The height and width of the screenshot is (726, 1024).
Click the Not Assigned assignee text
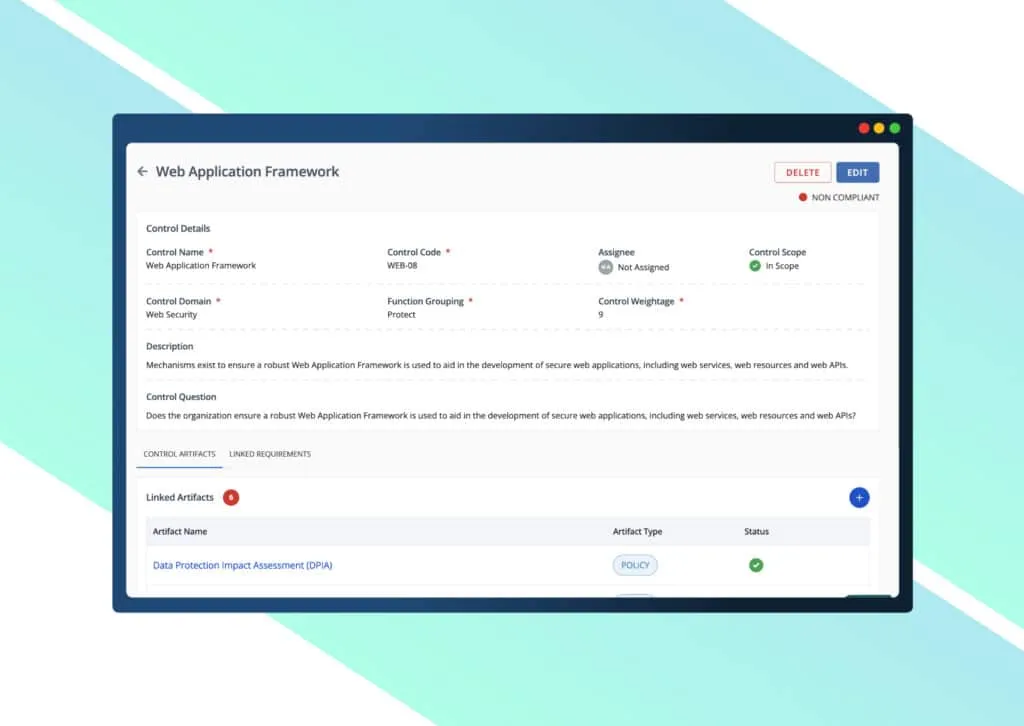point(643,267)
